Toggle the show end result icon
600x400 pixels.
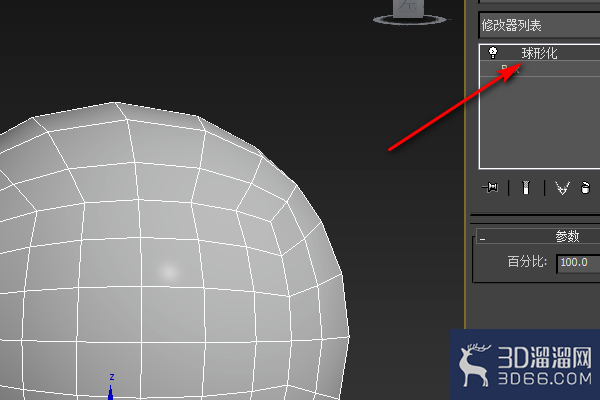(x=526, y=188)
